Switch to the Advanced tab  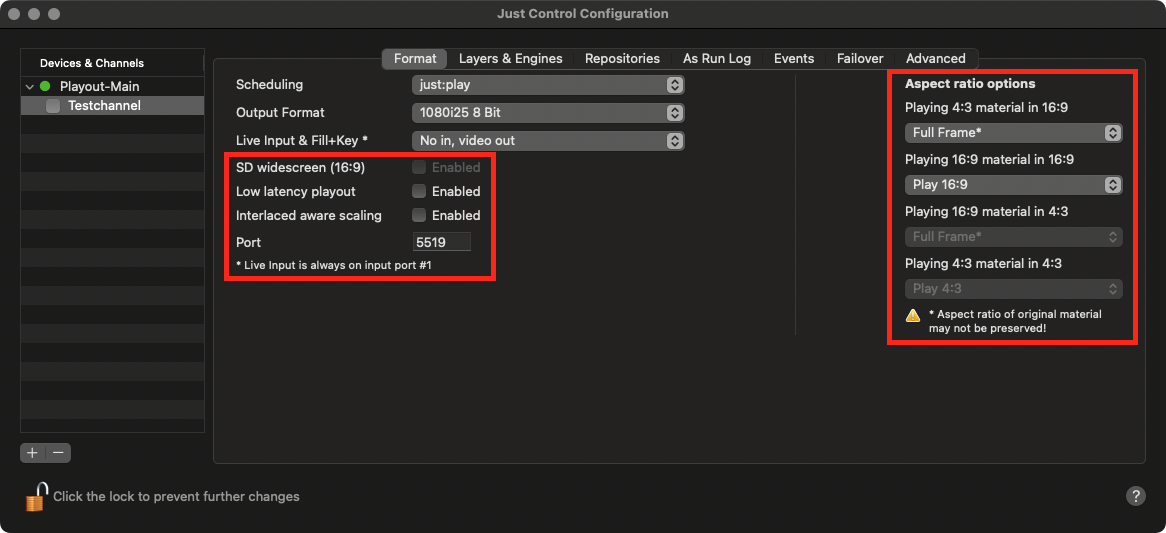(x=935, y=59)
